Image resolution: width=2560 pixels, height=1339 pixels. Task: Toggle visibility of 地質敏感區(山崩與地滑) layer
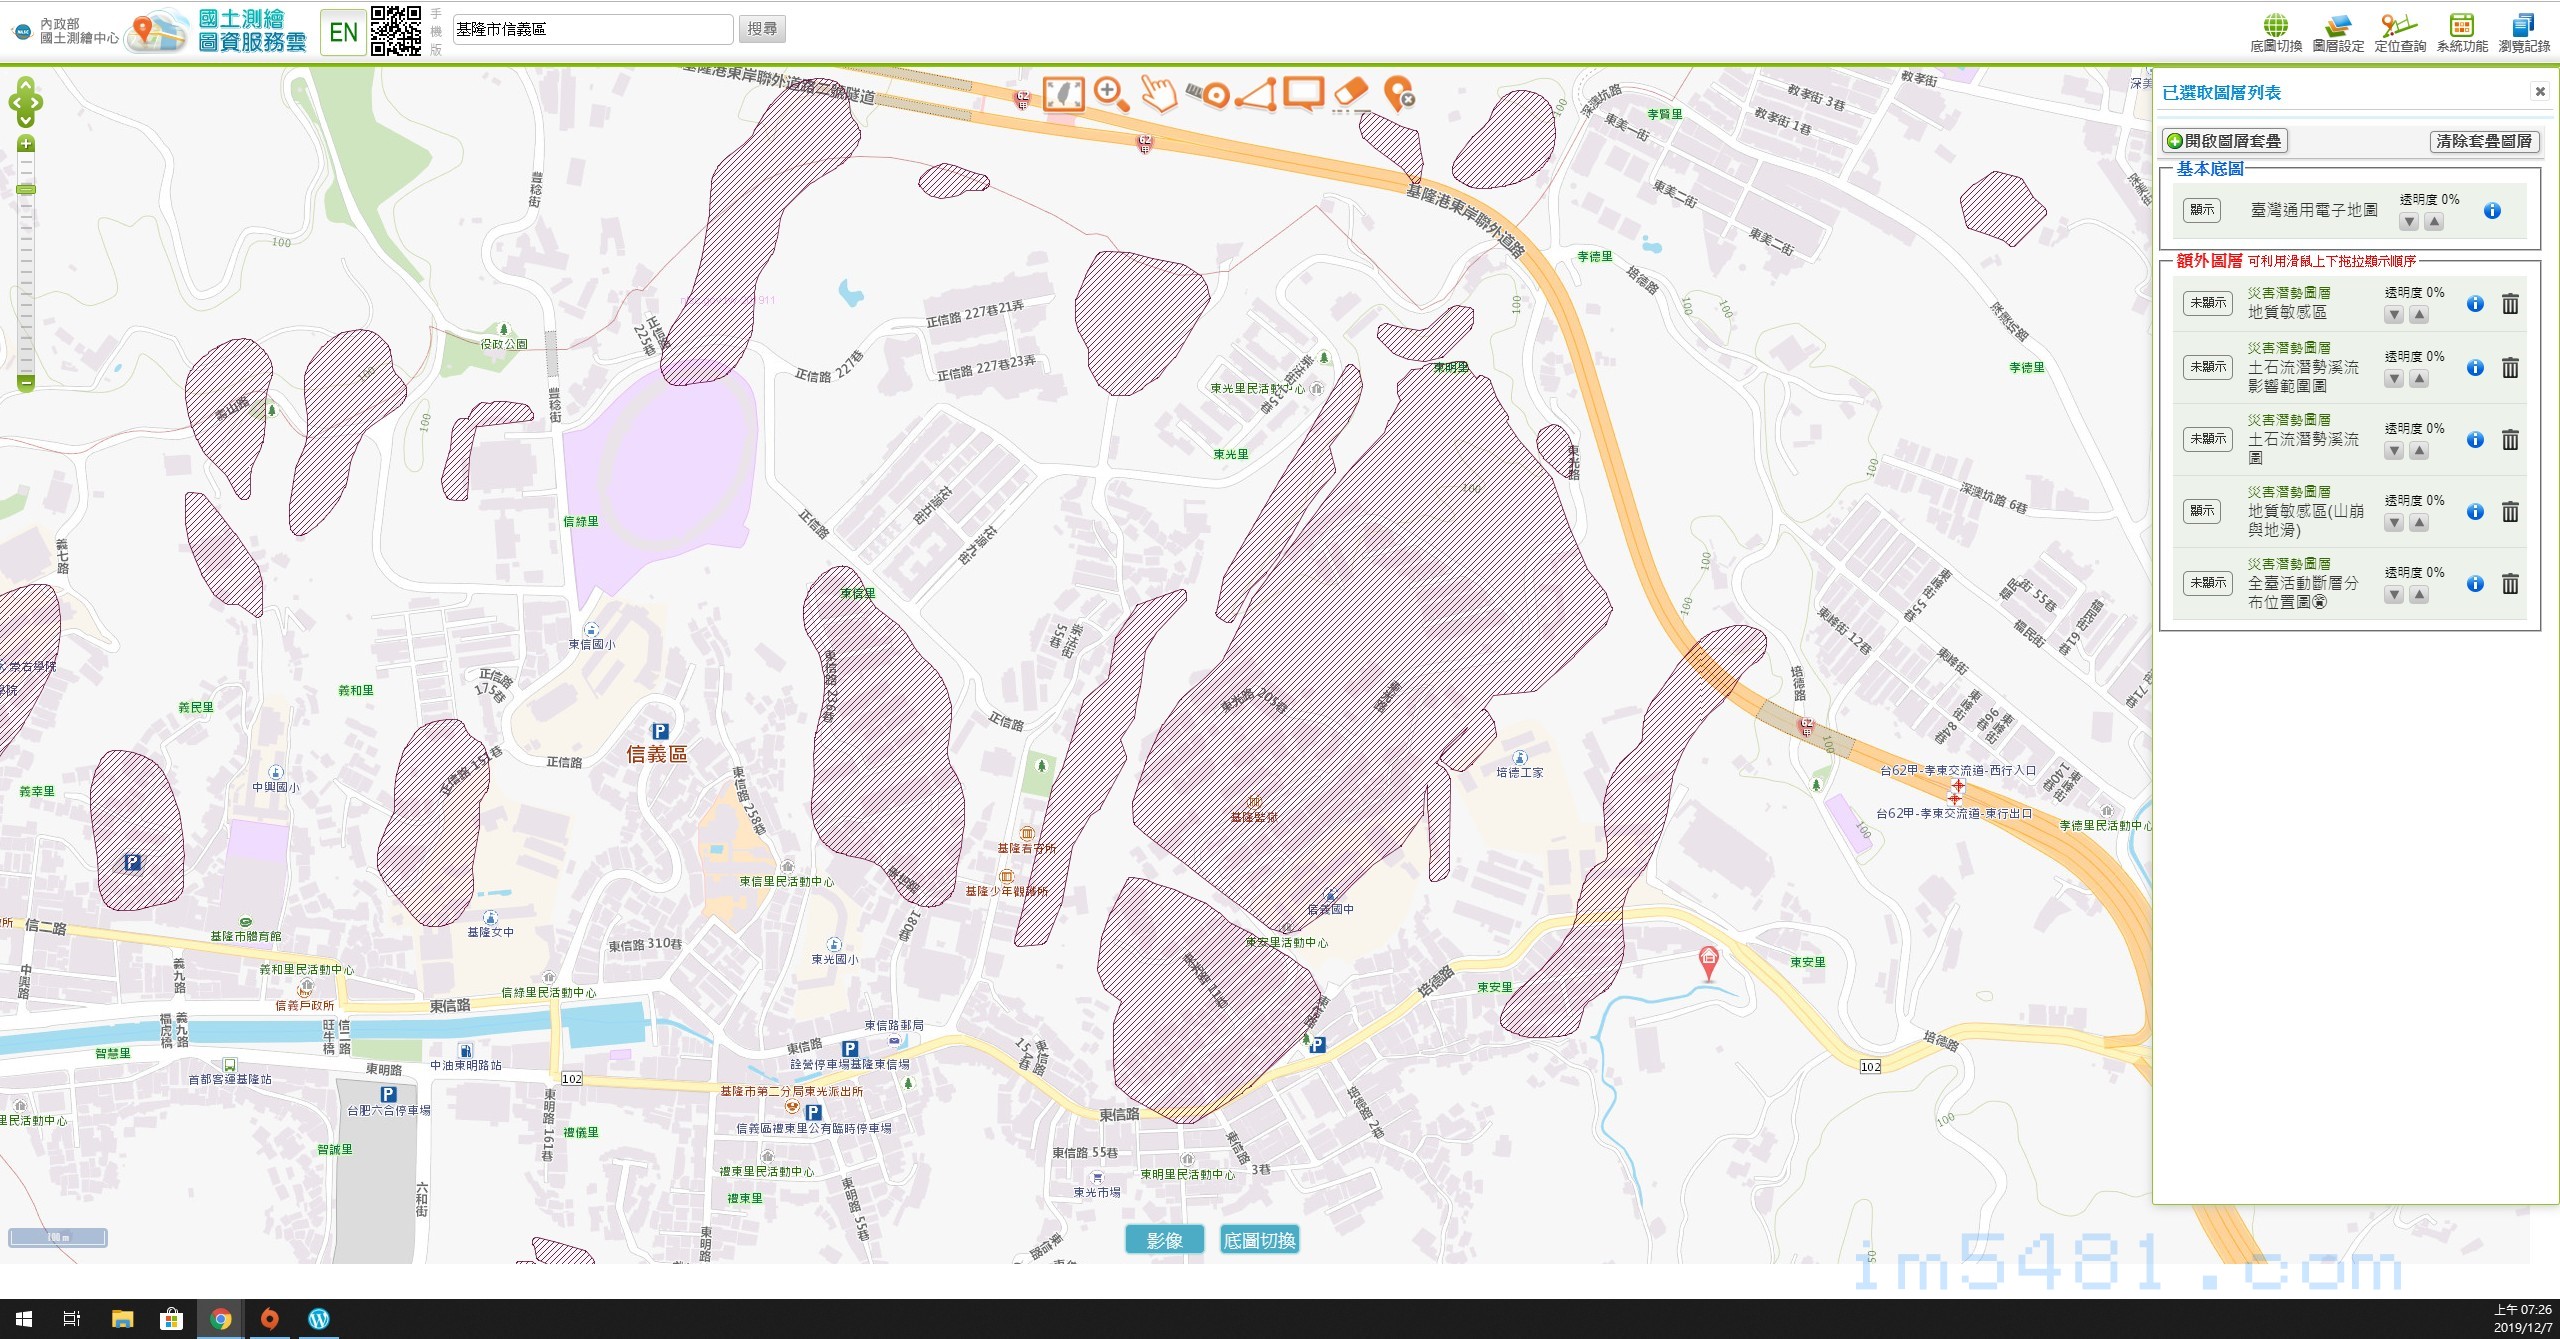coord(2202,511)
